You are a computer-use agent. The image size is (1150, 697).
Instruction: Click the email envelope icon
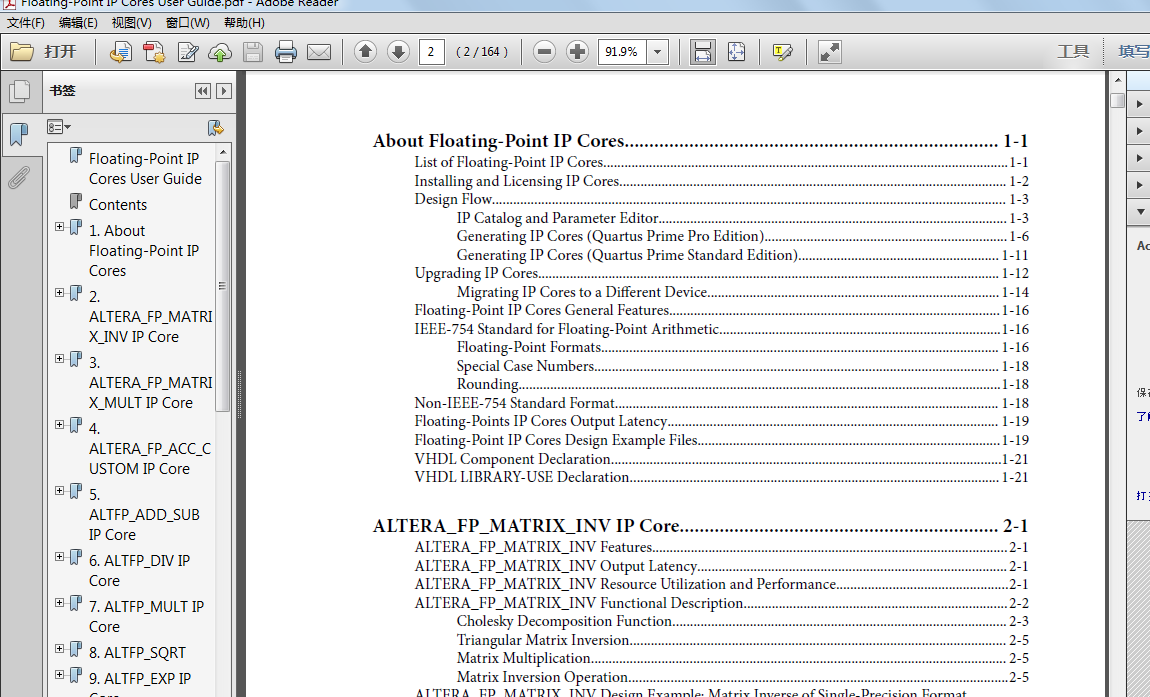click(318, 52)
